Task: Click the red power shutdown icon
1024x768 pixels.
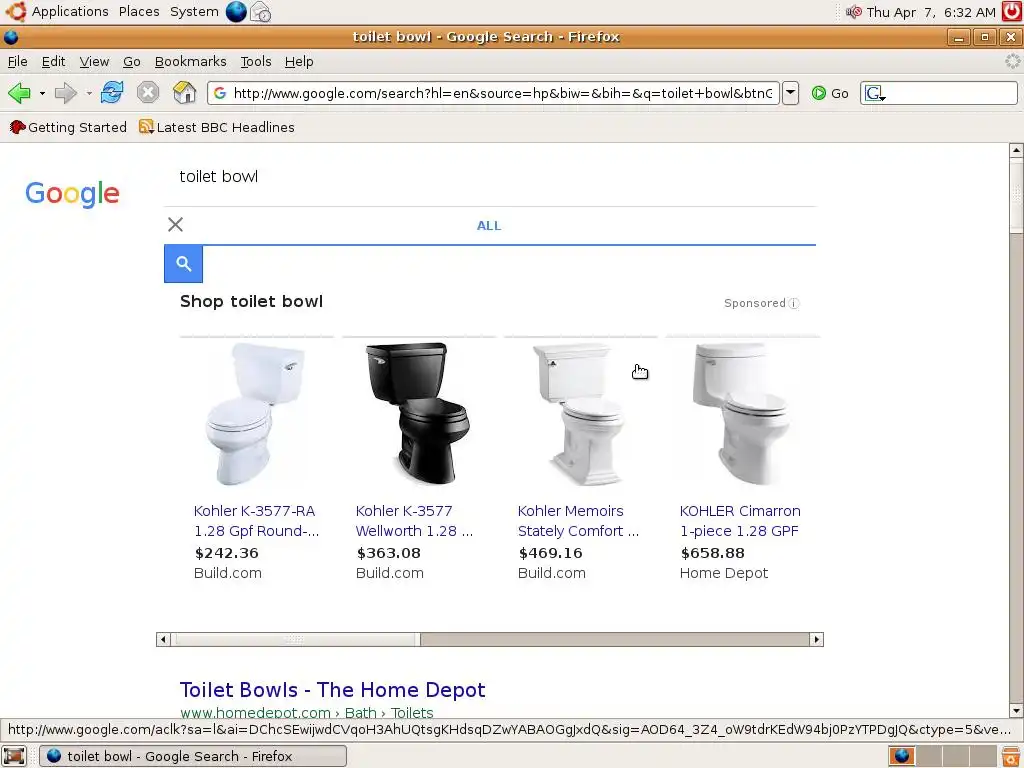Action: tap(1012, 12)
